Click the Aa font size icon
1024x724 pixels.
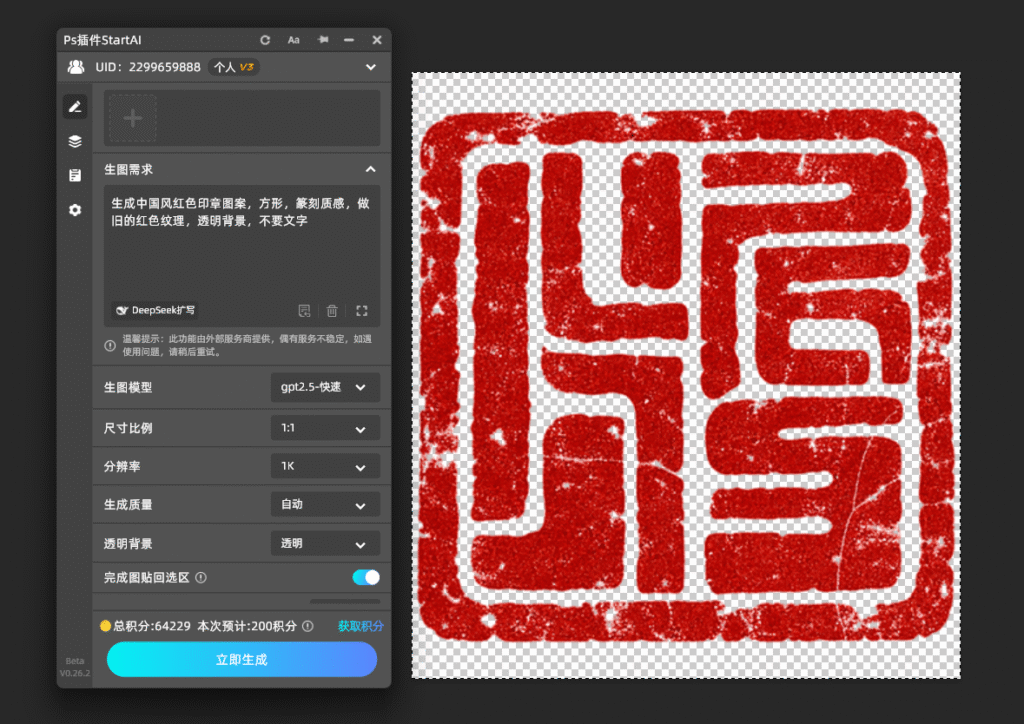click(294, 40)
